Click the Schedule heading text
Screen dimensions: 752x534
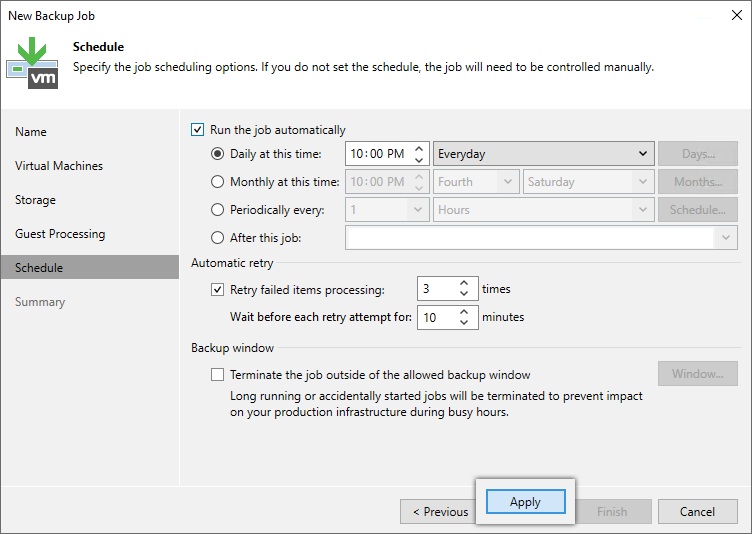98,47
